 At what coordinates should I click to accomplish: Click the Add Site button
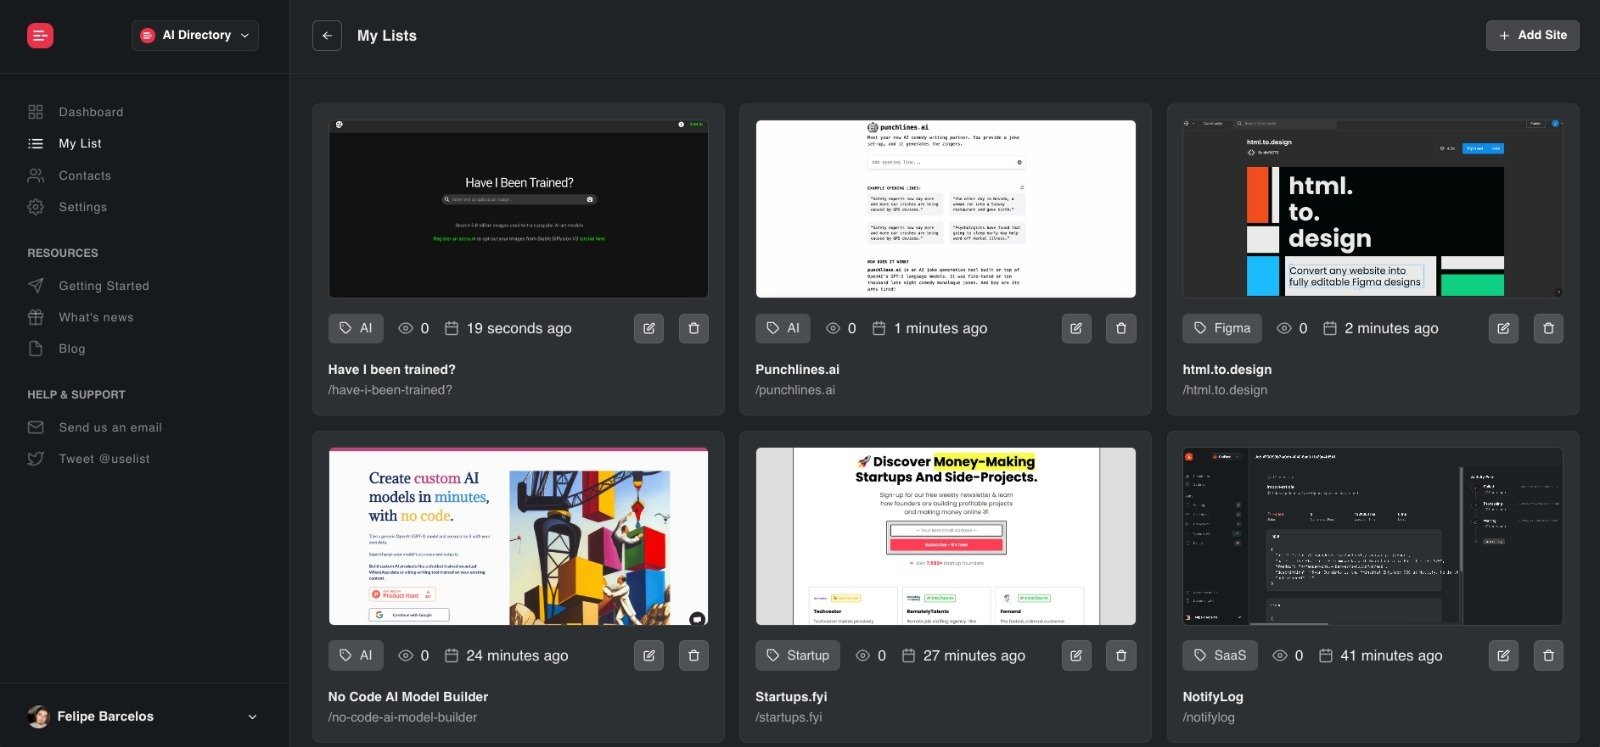pyautogui.click(x=1532, y=35)
